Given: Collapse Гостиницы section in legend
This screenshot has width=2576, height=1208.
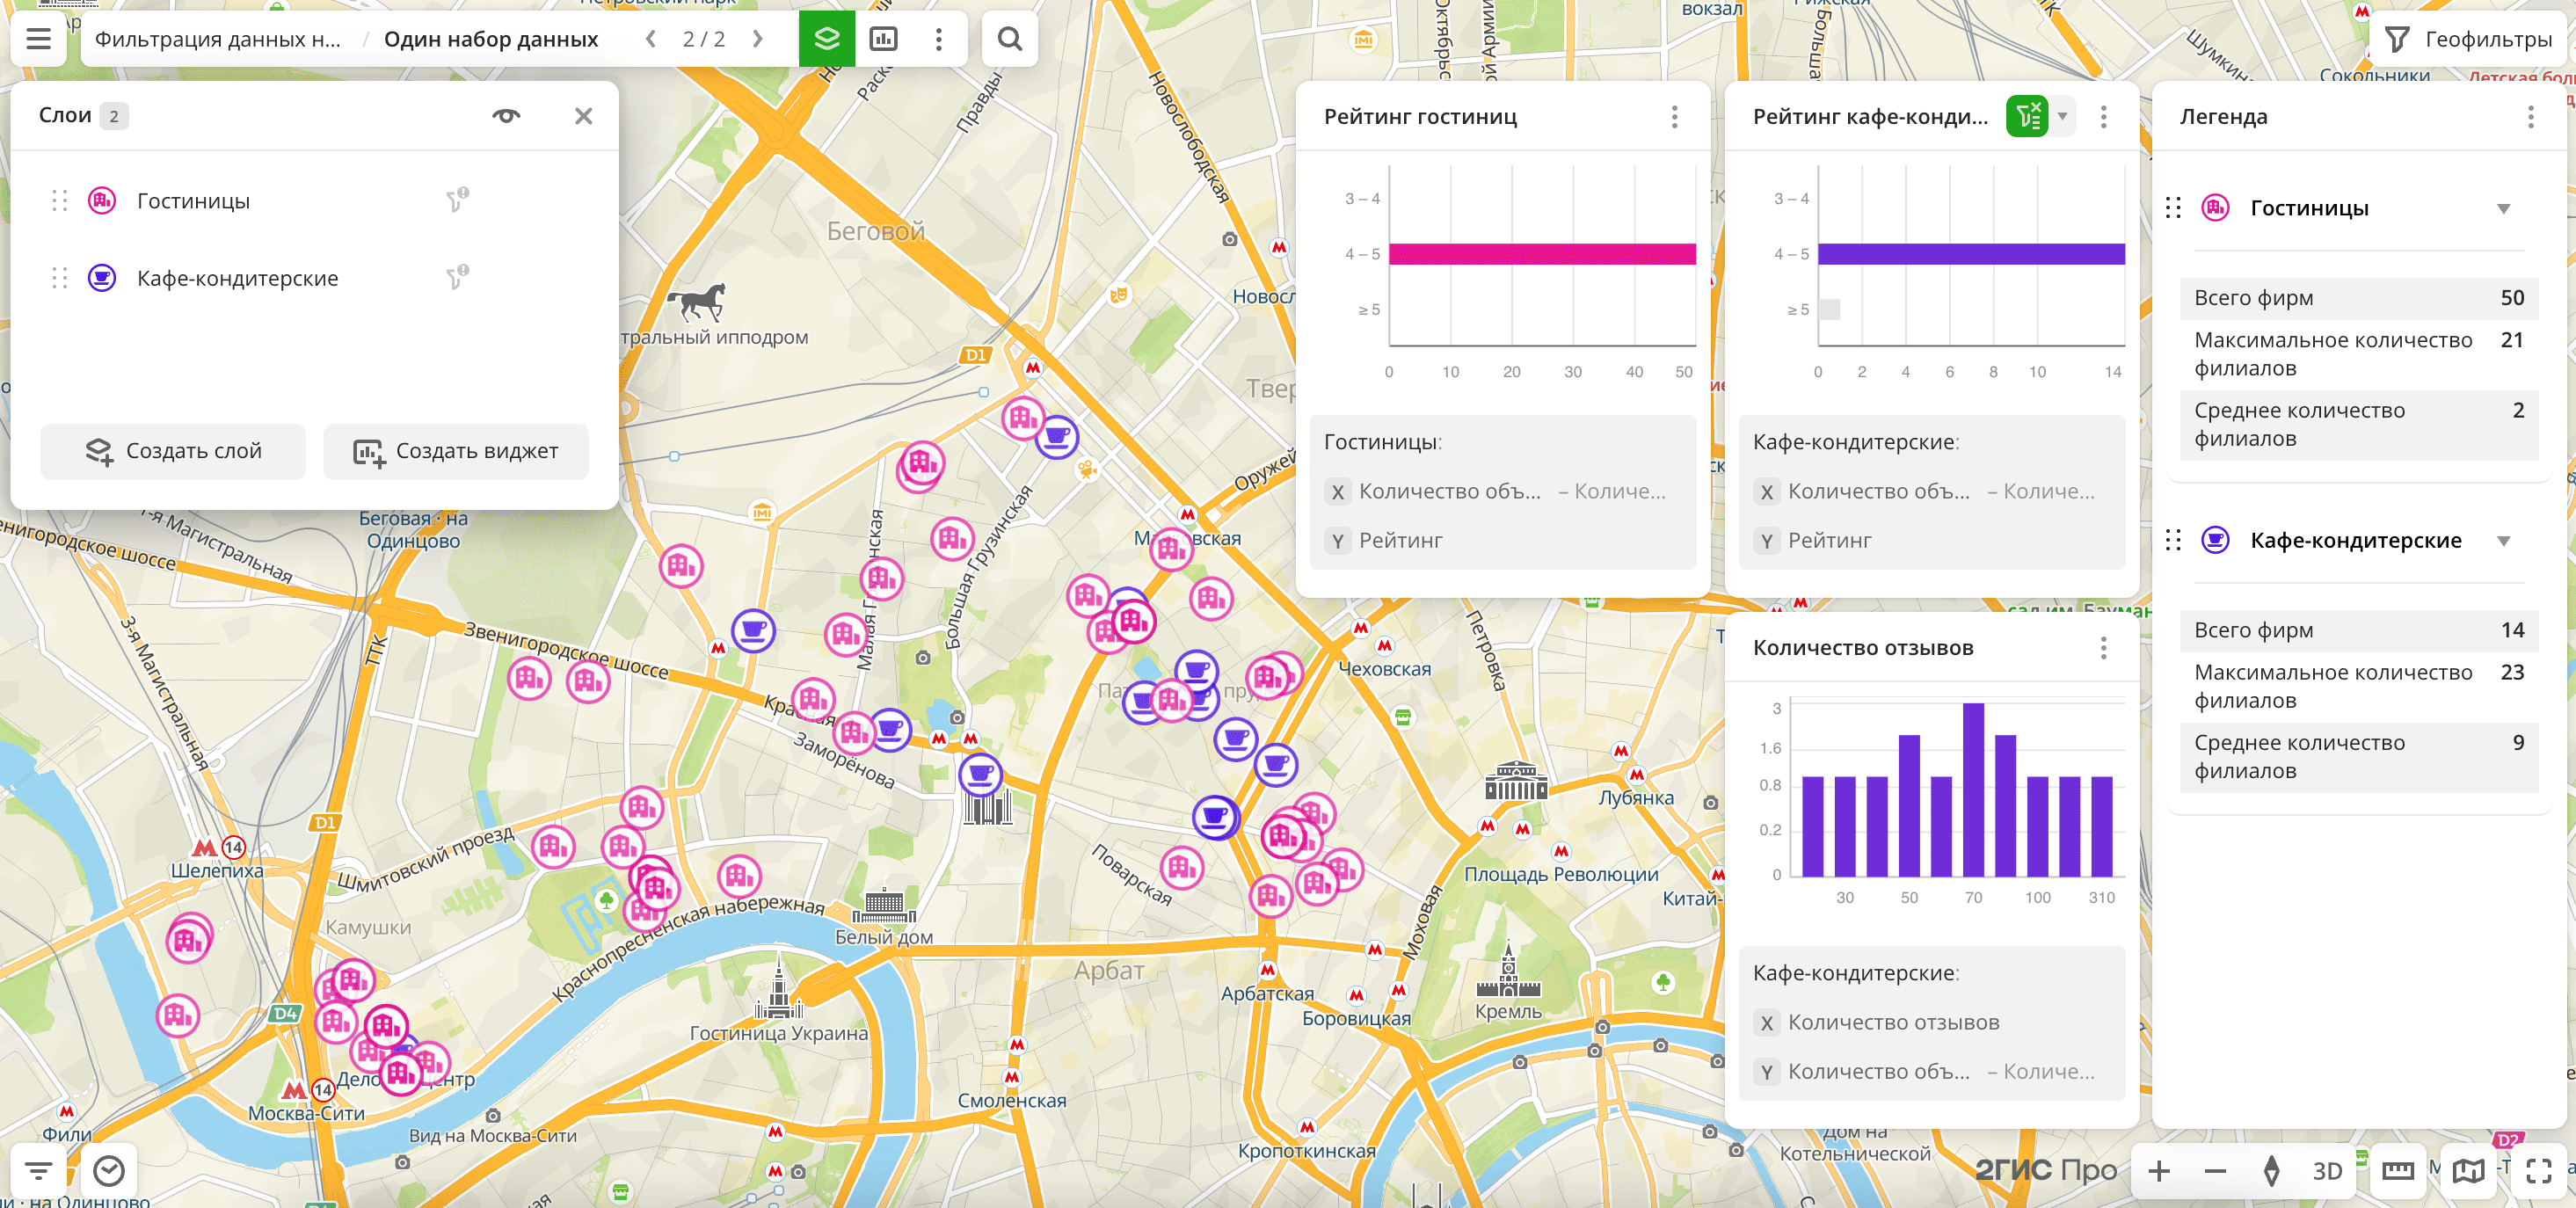Looking at the screenshot, I should click(x=2503, y=209).
